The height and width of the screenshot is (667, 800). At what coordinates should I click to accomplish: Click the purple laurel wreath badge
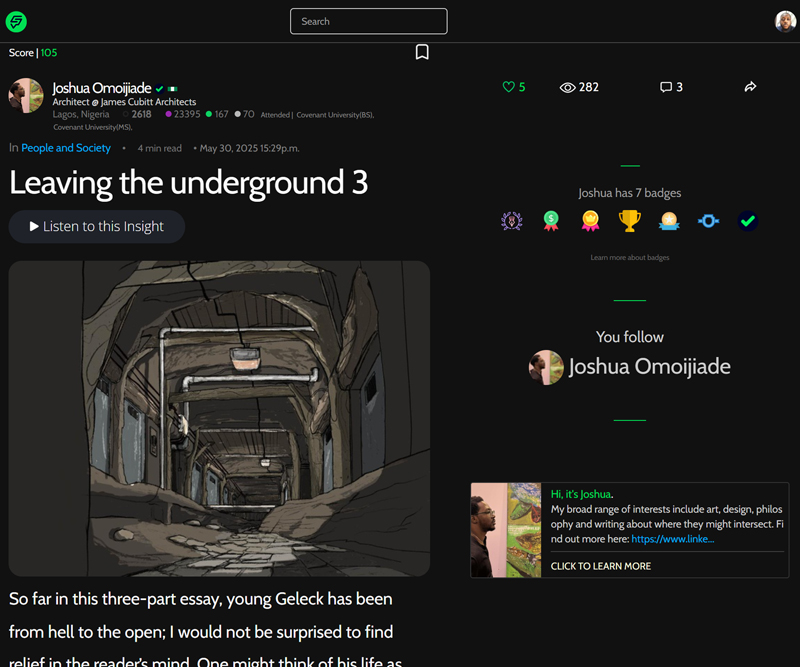coord(511,221)
